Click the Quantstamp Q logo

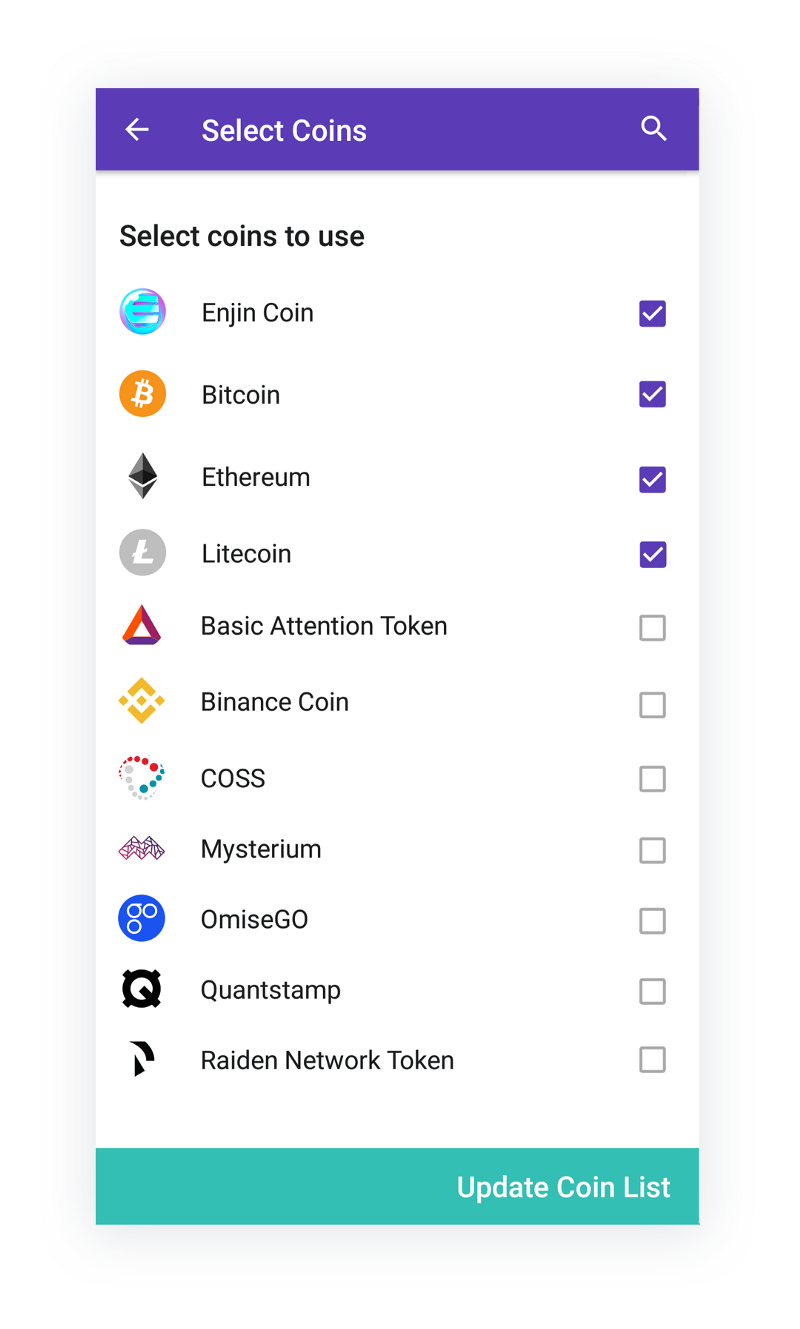(142, 989)
